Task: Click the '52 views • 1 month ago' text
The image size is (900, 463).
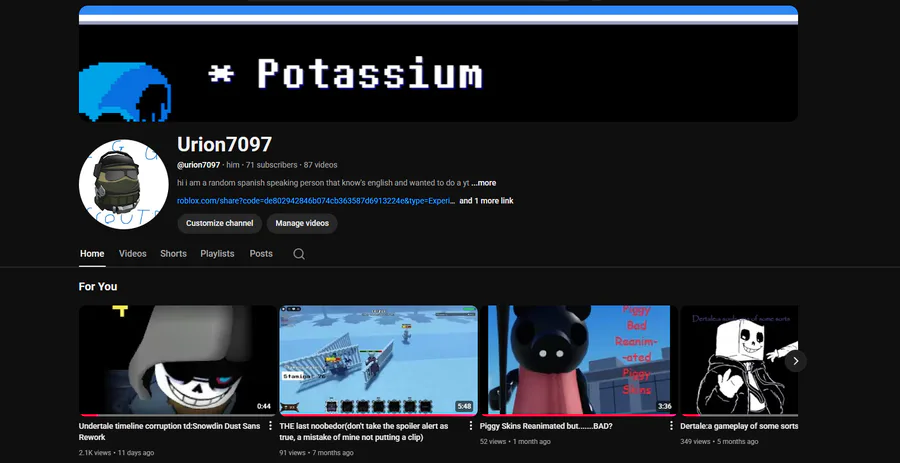Action: point(515,442)
